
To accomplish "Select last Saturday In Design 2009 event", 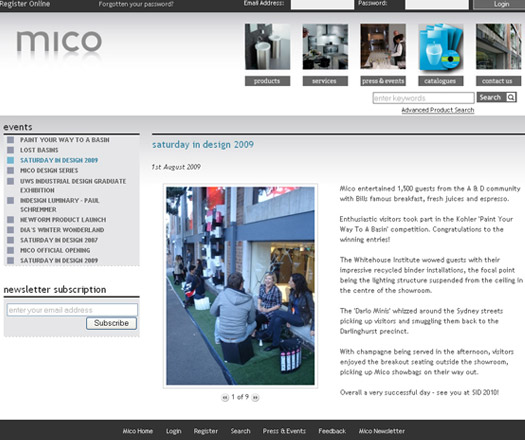I will click(59, 261).
